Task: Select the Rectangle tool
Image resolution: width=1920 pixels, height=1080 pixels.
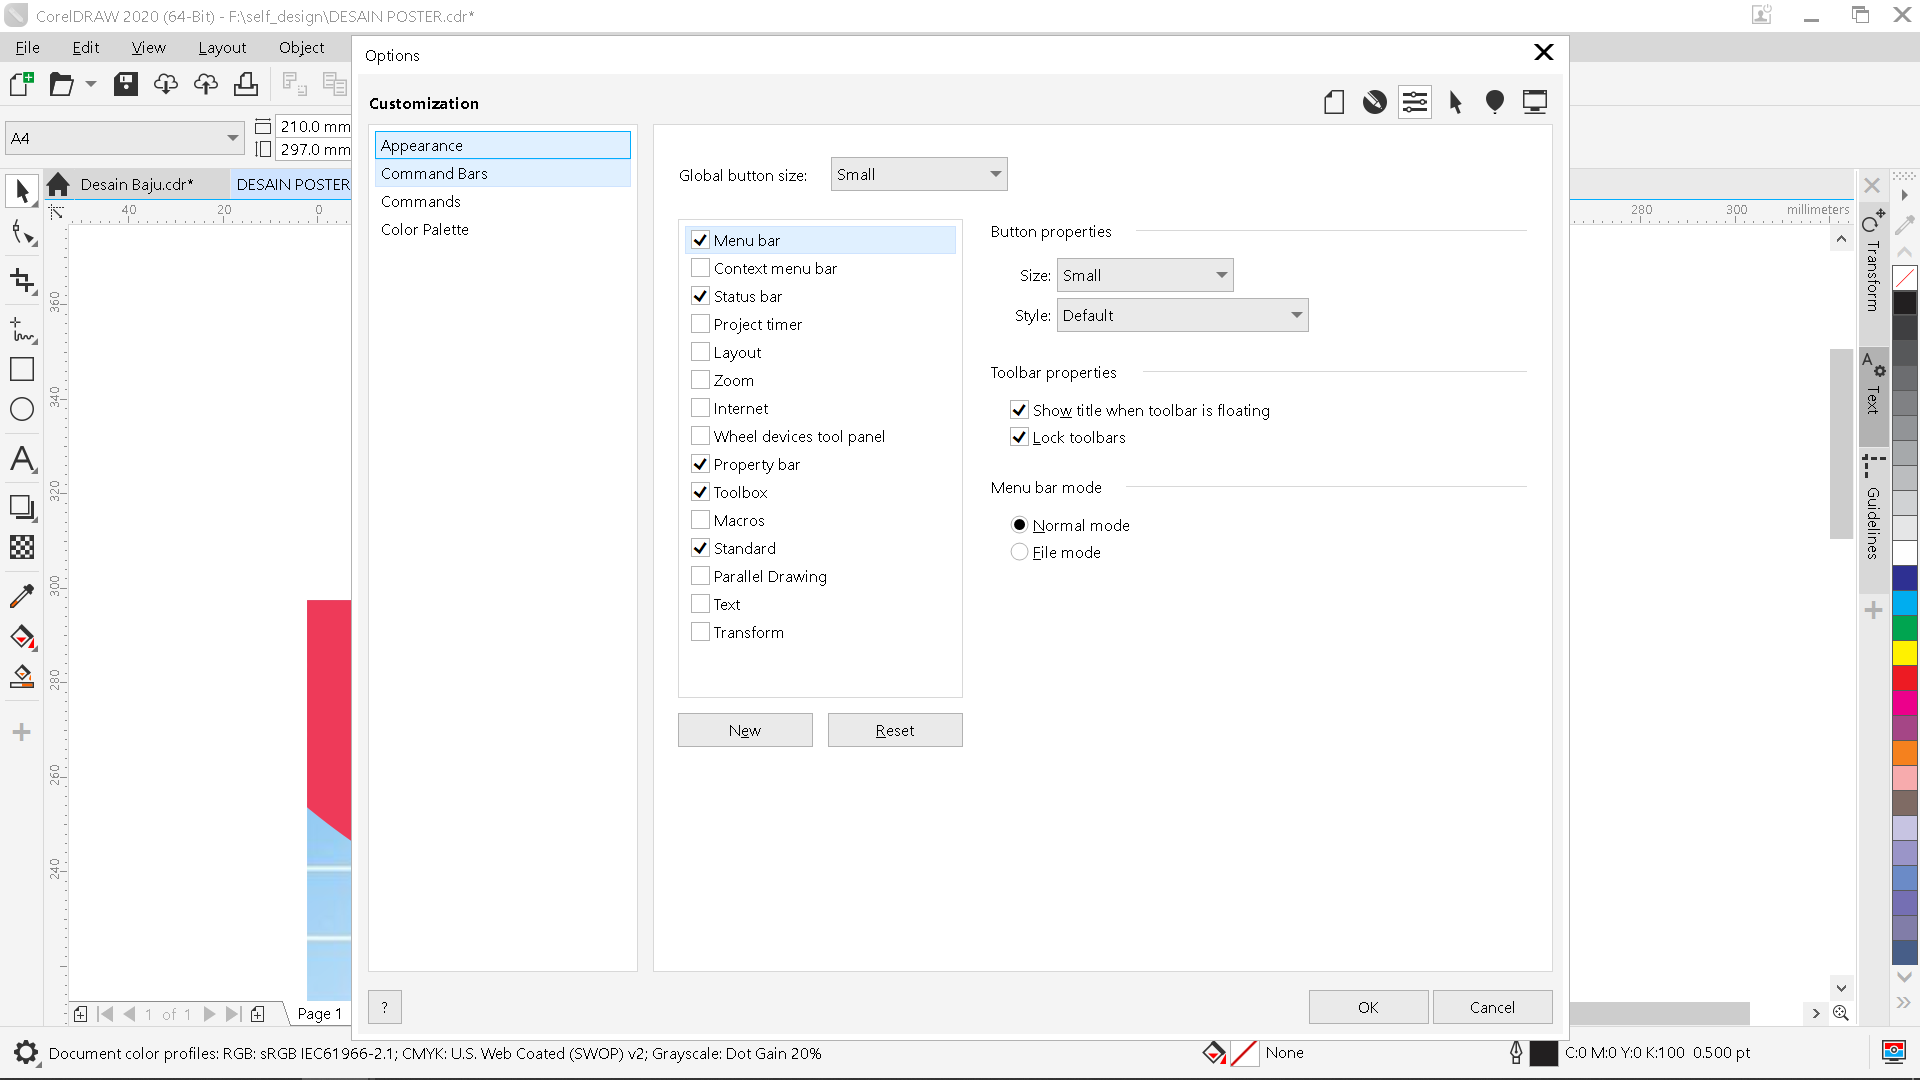Action: click(x=21, y=368)
